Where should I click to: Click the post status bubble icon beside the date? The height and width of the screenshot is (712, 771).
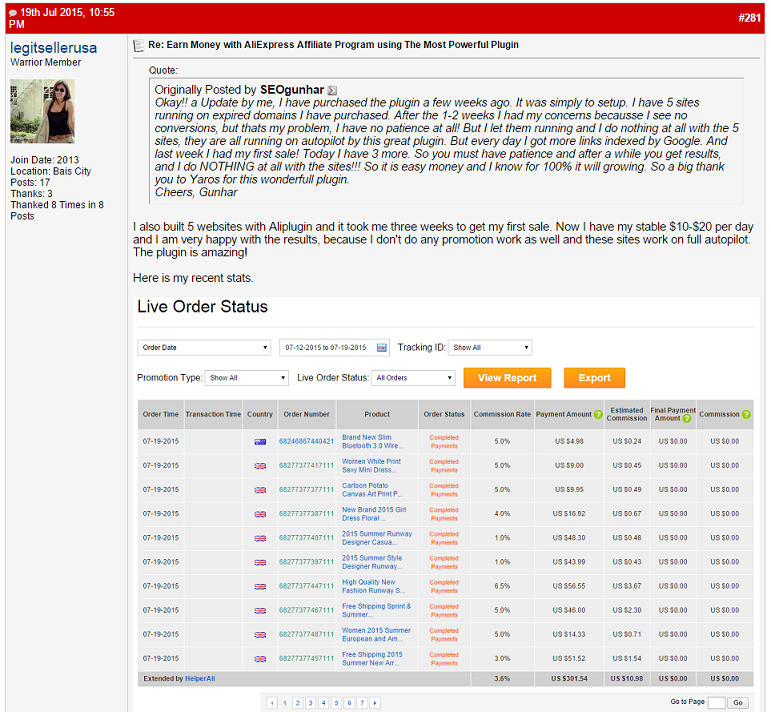tap(13, 13)
